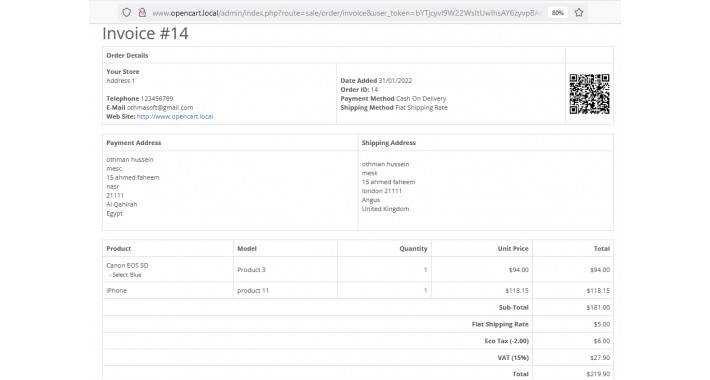Click the Payment Address header
Image resolution: width=710 pixels, height=380 pixels.
pyautogui.click(x=134, y=143)
